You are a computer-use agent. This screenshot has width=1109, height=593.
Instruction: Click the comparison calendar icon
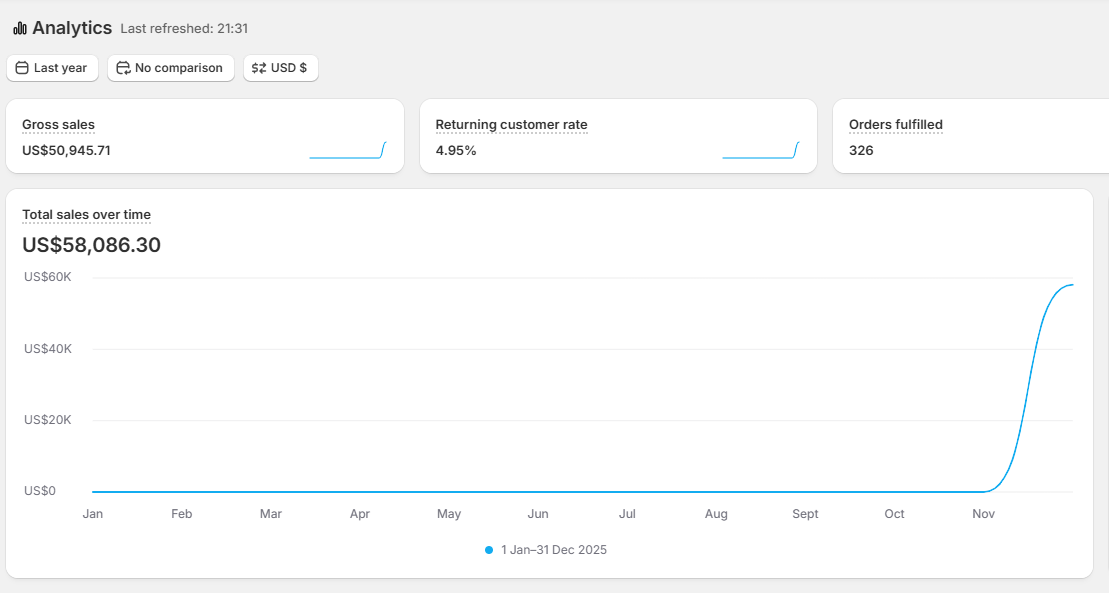[x=123, y=68]
